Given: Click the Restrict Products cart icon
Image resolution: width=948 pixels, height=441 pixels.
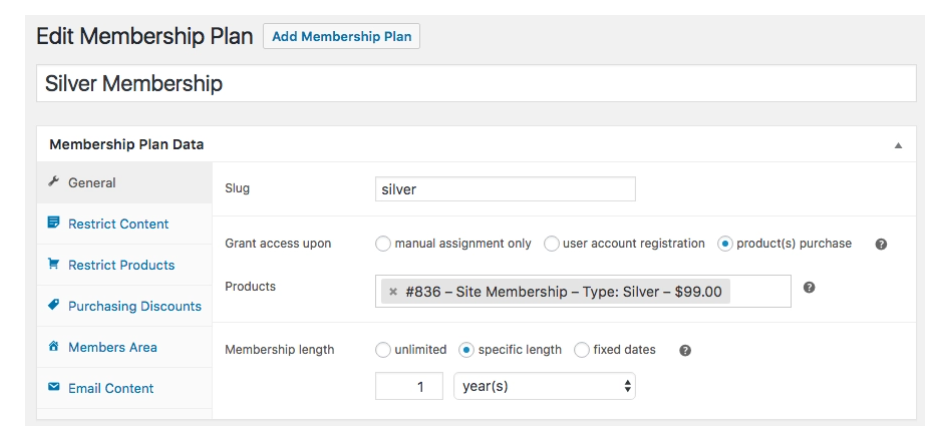Looking at the screenshot, I should point(54,264).
